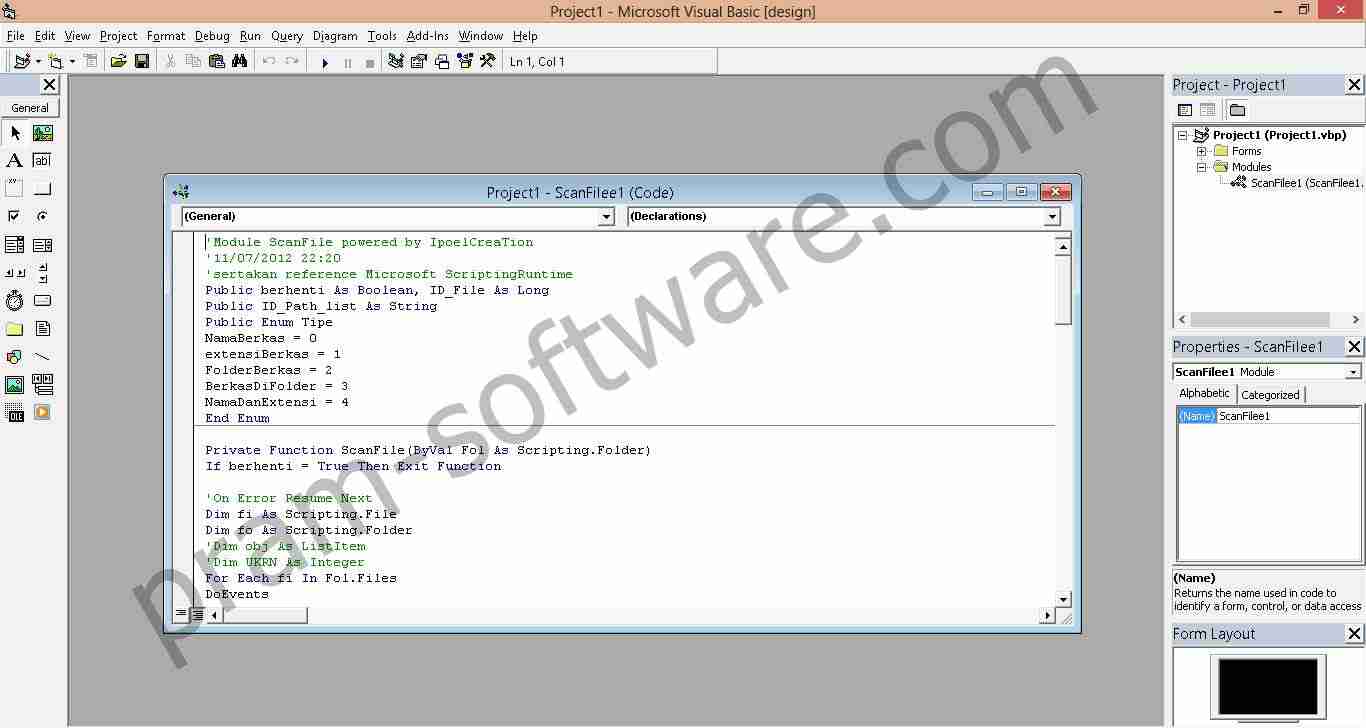Toggle Folders in the Project panel
The width and height of the screenshot is (1366, 728).
click(1237, 110)
